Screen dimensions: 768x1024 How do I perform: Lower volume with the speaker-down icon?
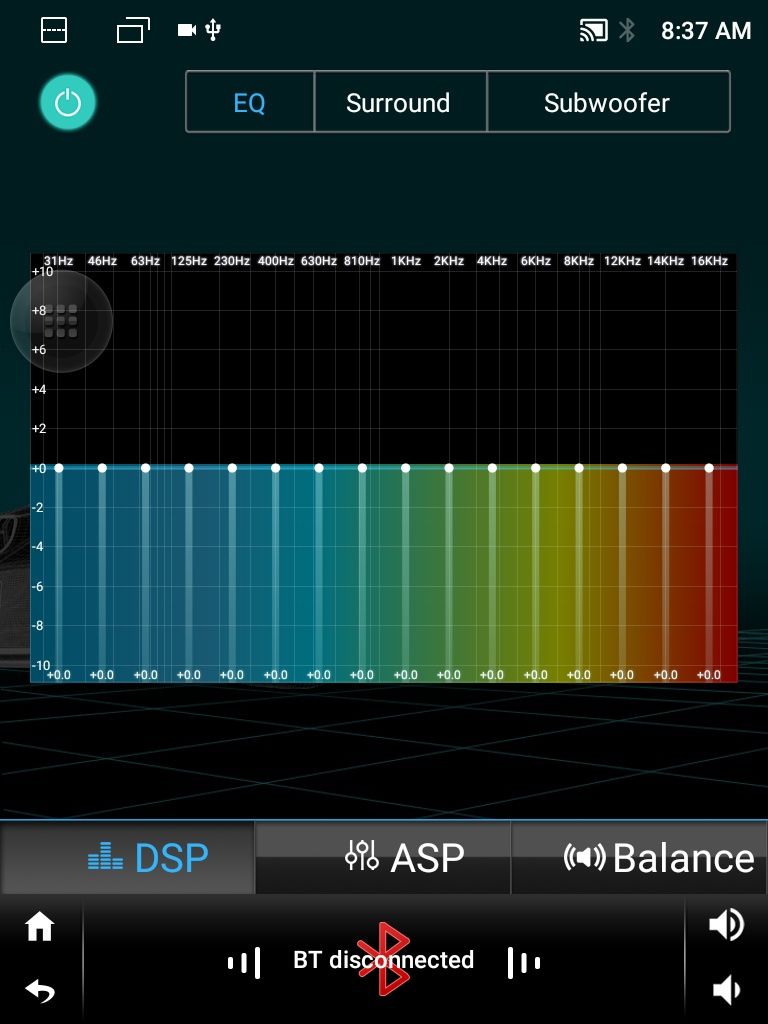tap(726, 990)
